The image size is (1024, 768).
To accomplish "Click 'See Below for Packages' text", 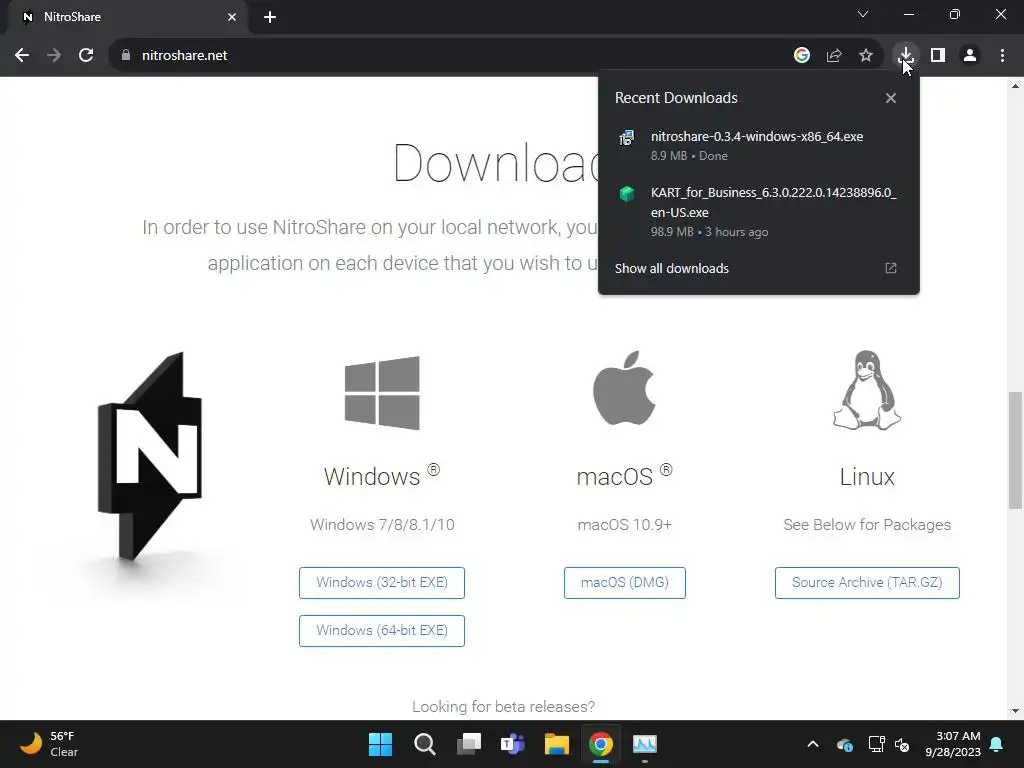I will [867, 524].
